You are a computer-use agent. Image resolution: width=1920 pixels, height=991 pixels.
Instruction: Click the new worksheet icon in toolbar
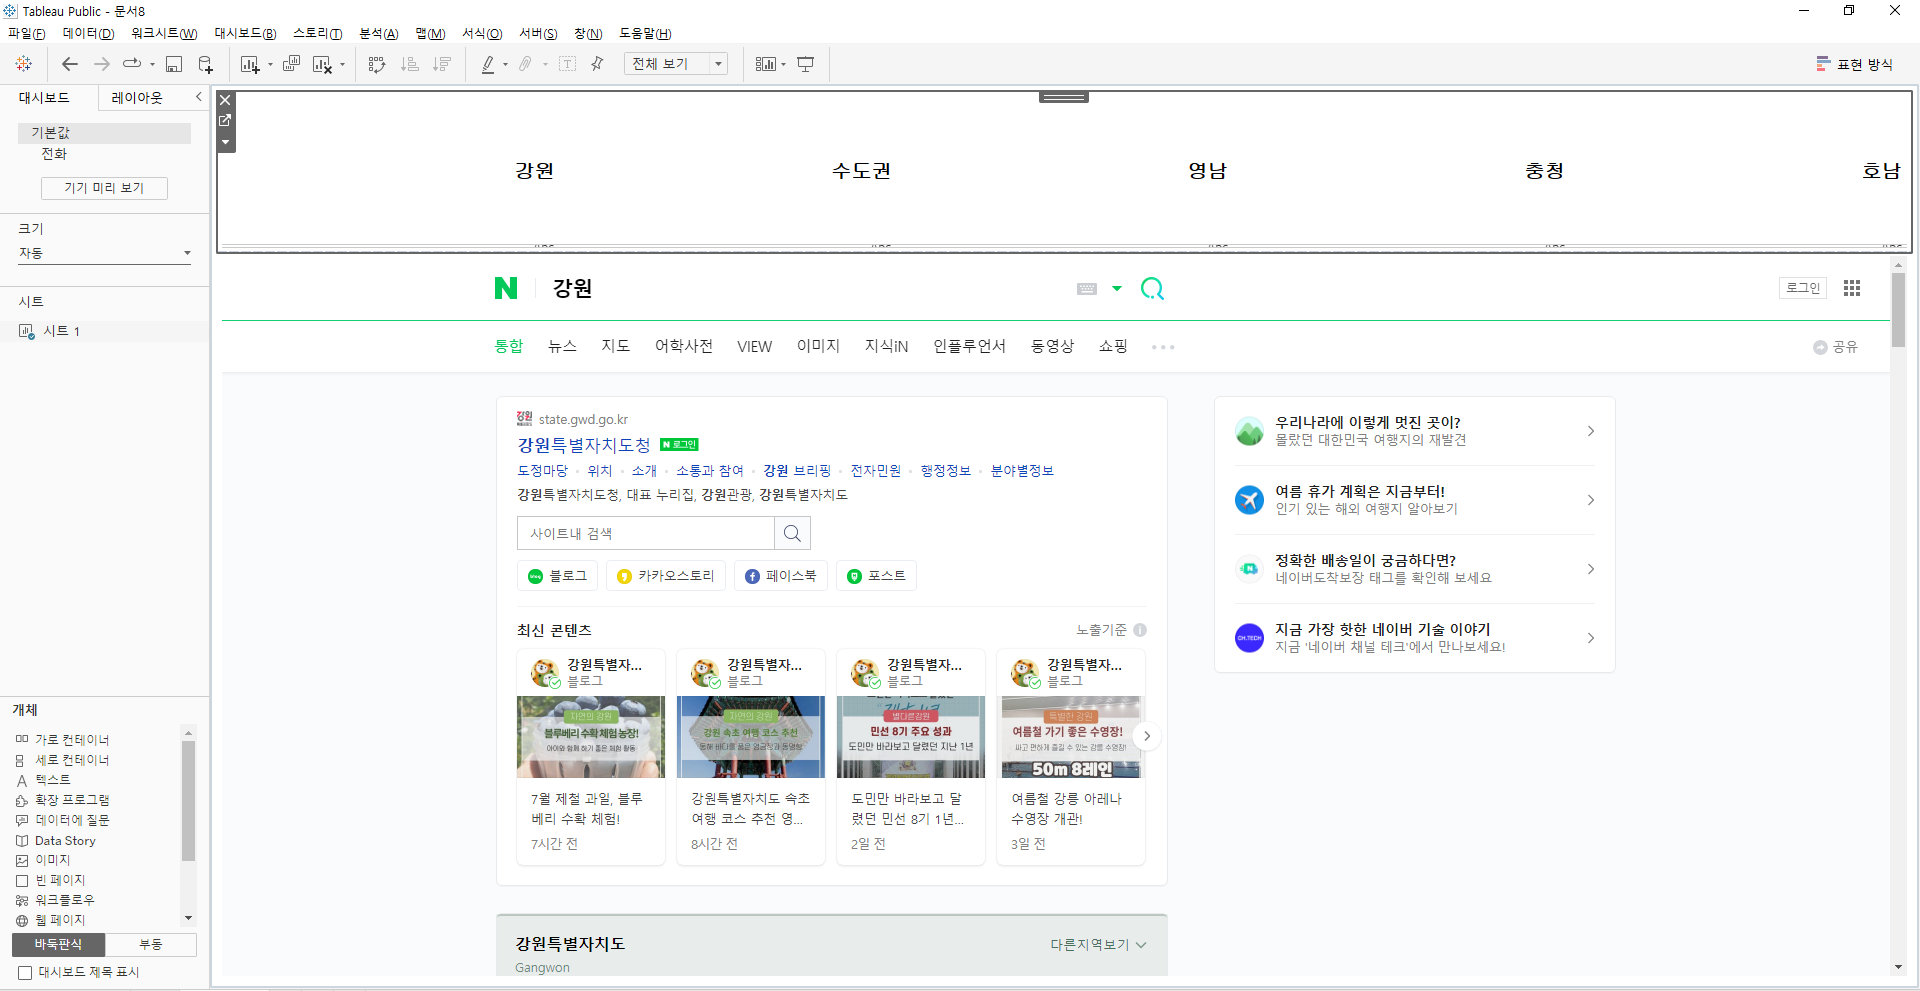click(250, 64)
